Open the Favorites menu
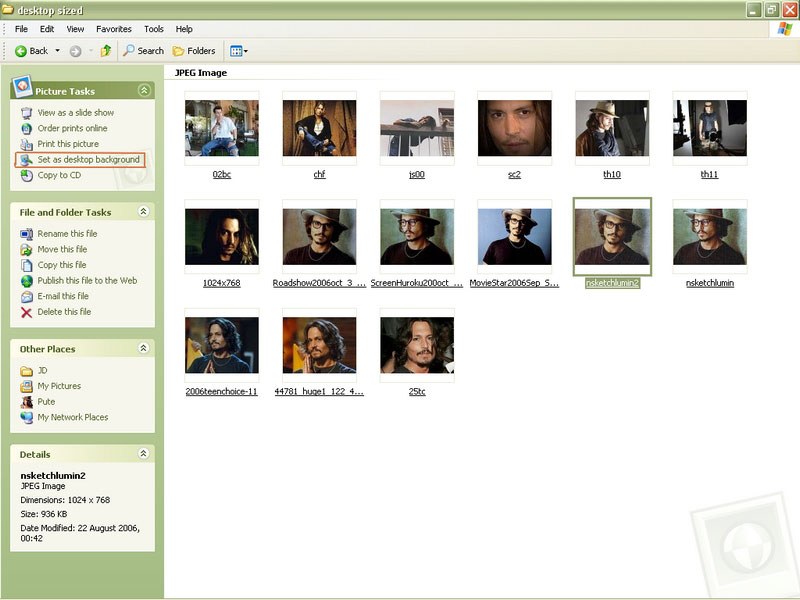 [114, 29]
